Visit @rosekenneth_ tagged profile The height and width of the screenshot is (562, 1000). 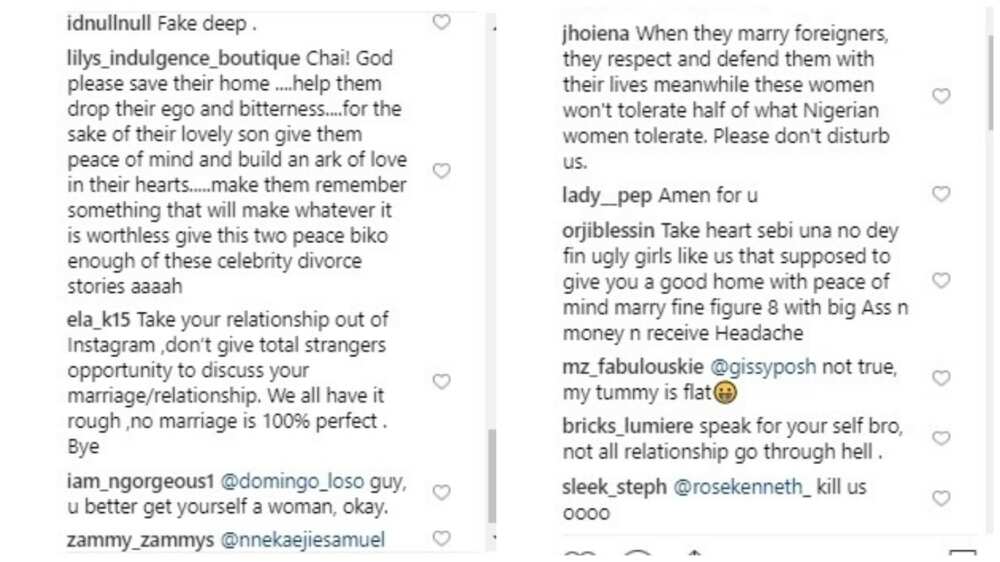click(742, 487)
